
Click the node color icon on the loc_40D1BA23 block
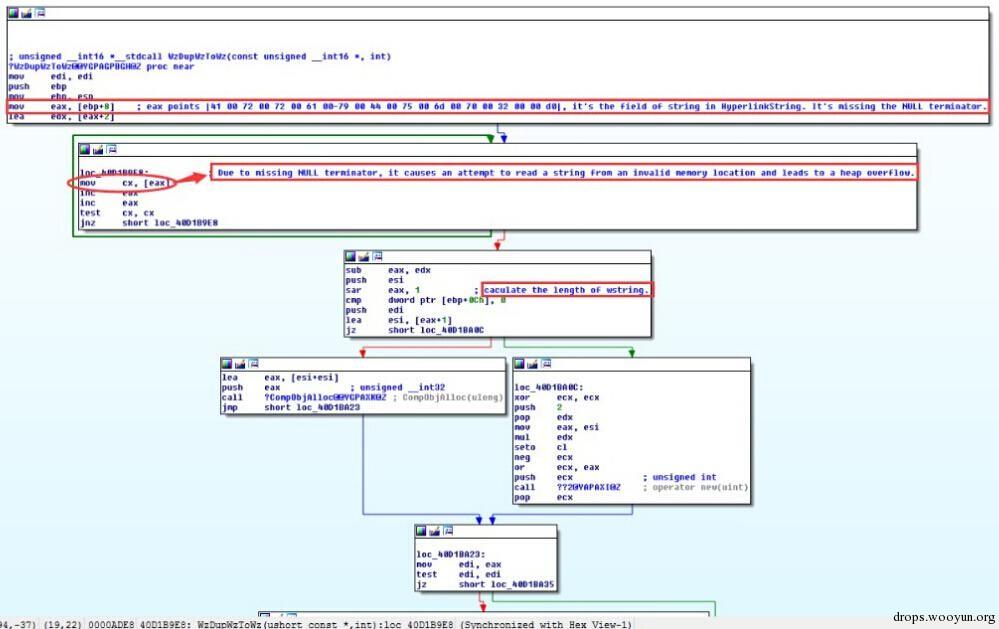coord(423,530)
